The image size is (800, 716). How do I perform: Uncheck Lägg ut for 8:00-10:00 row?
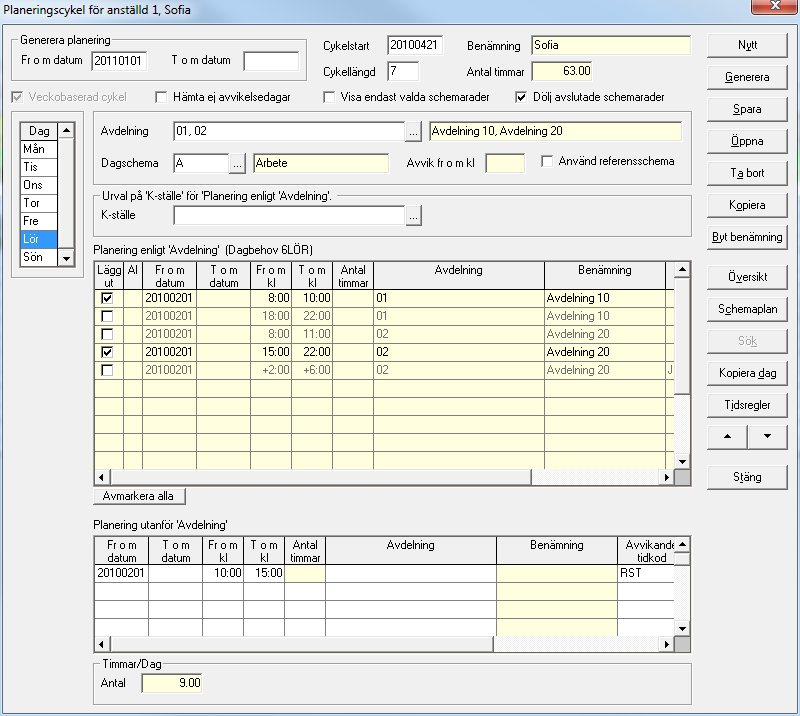pos(107,298)
